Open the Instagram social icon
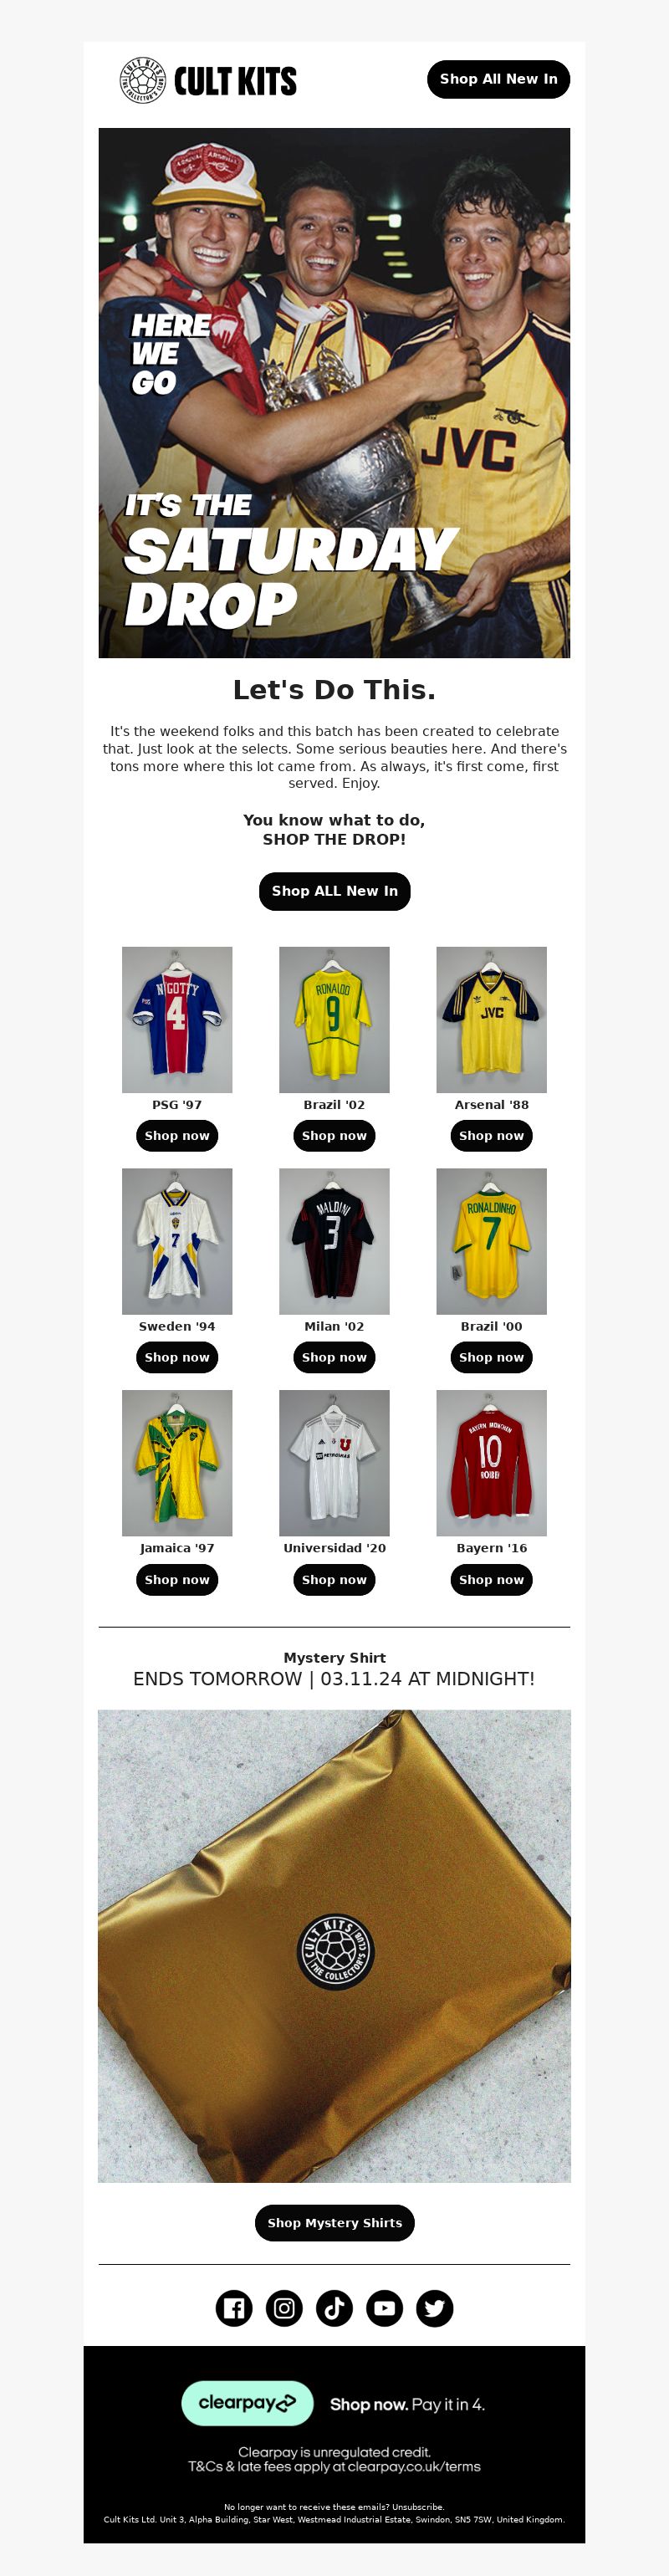 click(284, 2308)
